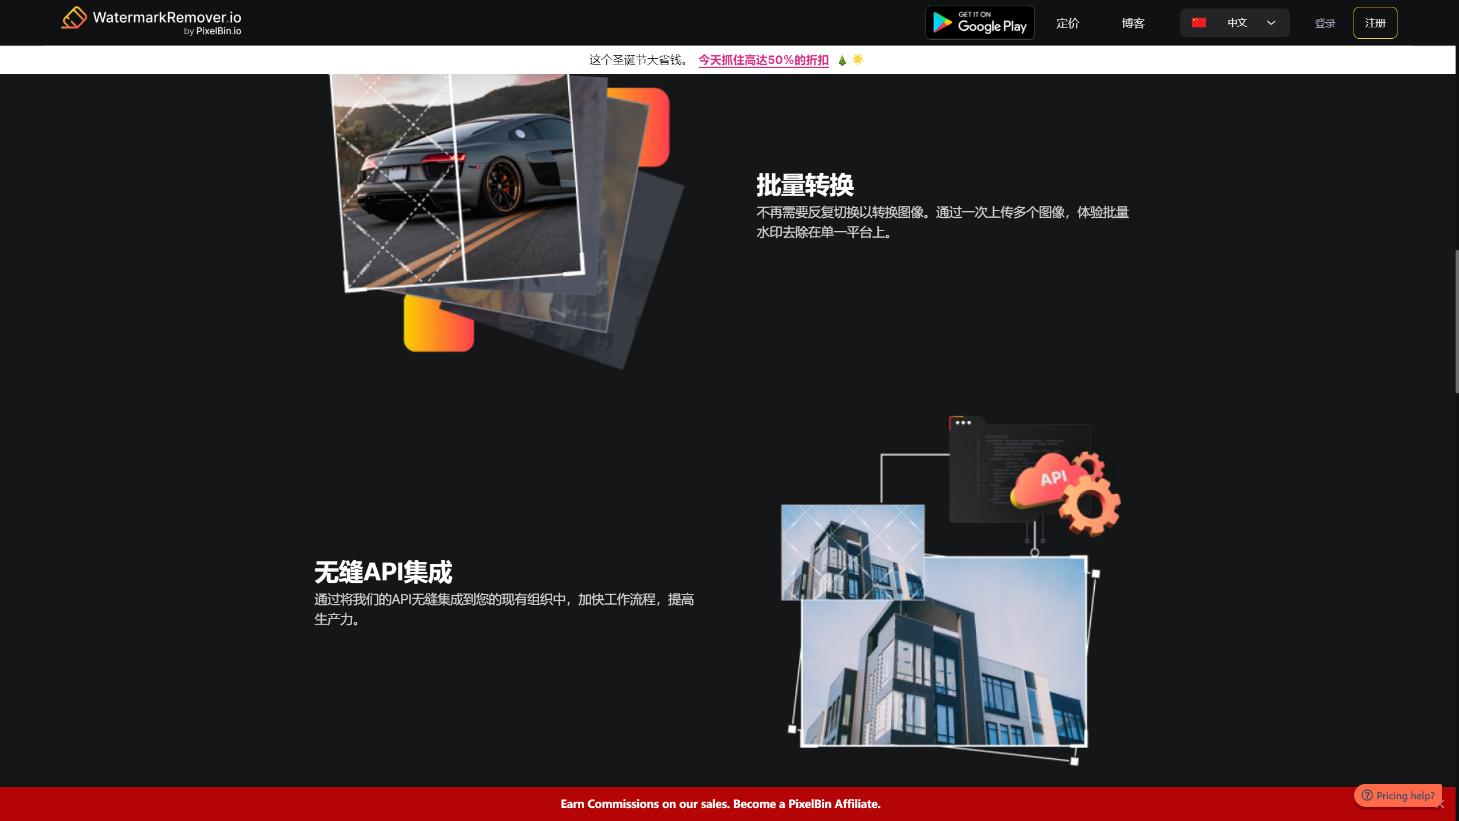Expand the 中文 language dropdown
1459x821 pixels.
tap(1235, 23)
